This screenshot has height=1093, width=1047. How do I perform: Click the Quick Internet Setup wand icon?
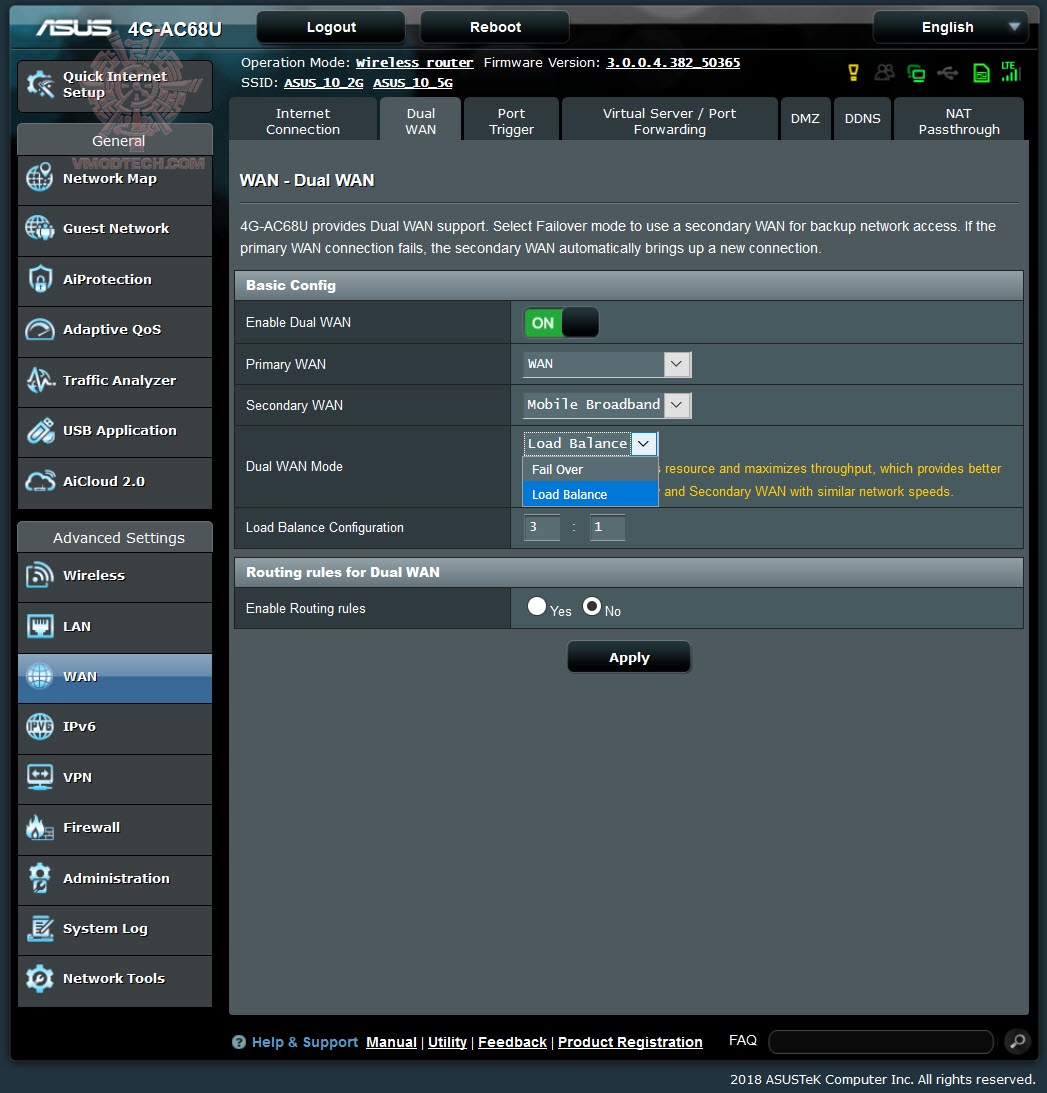pos(40,85)
